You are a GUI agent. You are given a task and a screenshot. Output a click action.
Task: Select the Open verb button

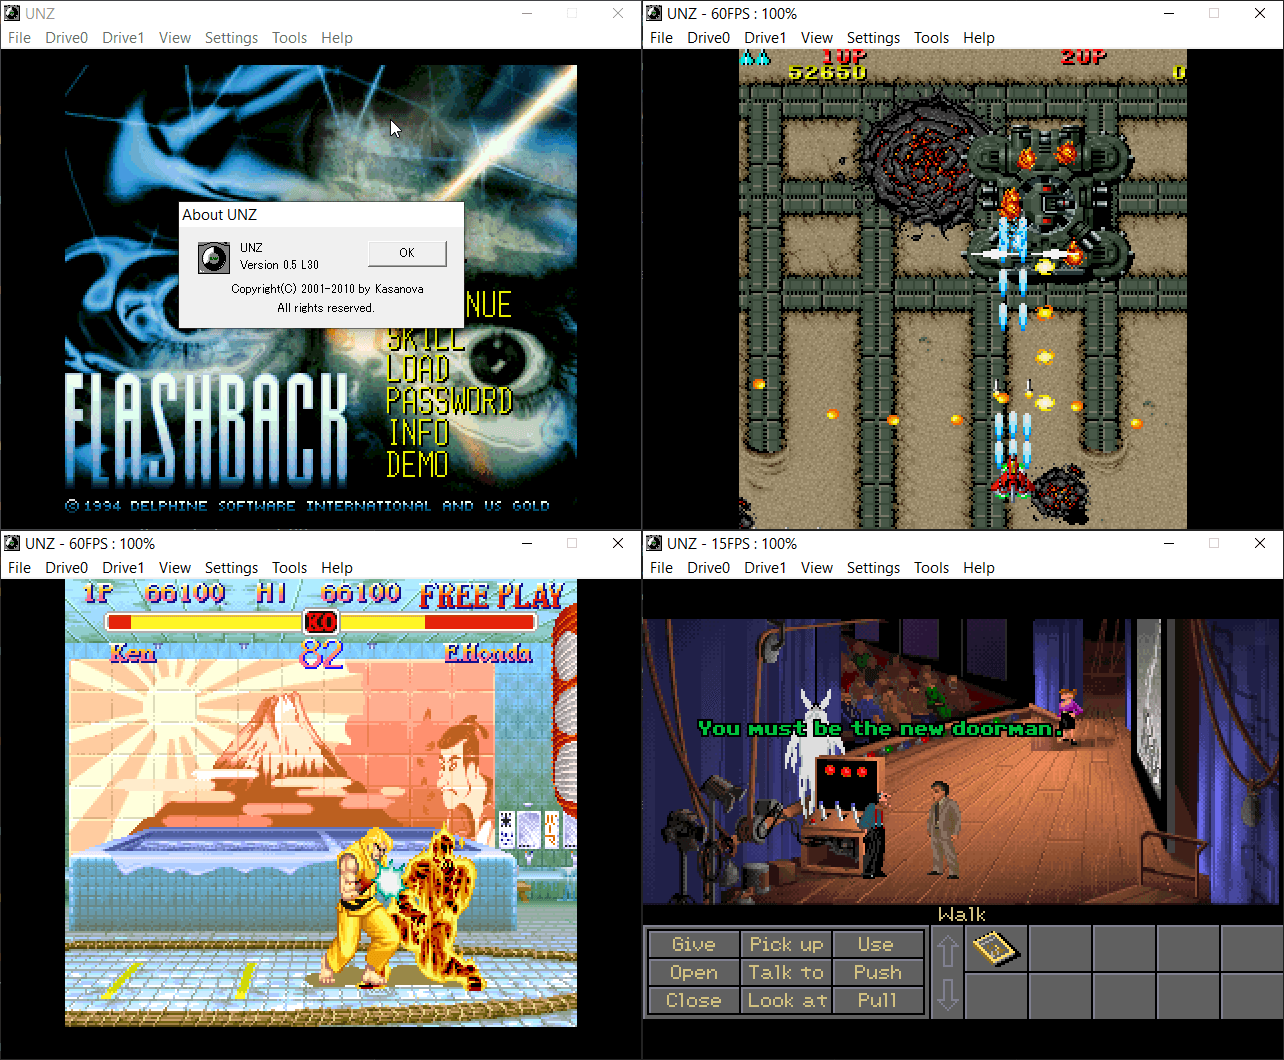tap(693, 972)
